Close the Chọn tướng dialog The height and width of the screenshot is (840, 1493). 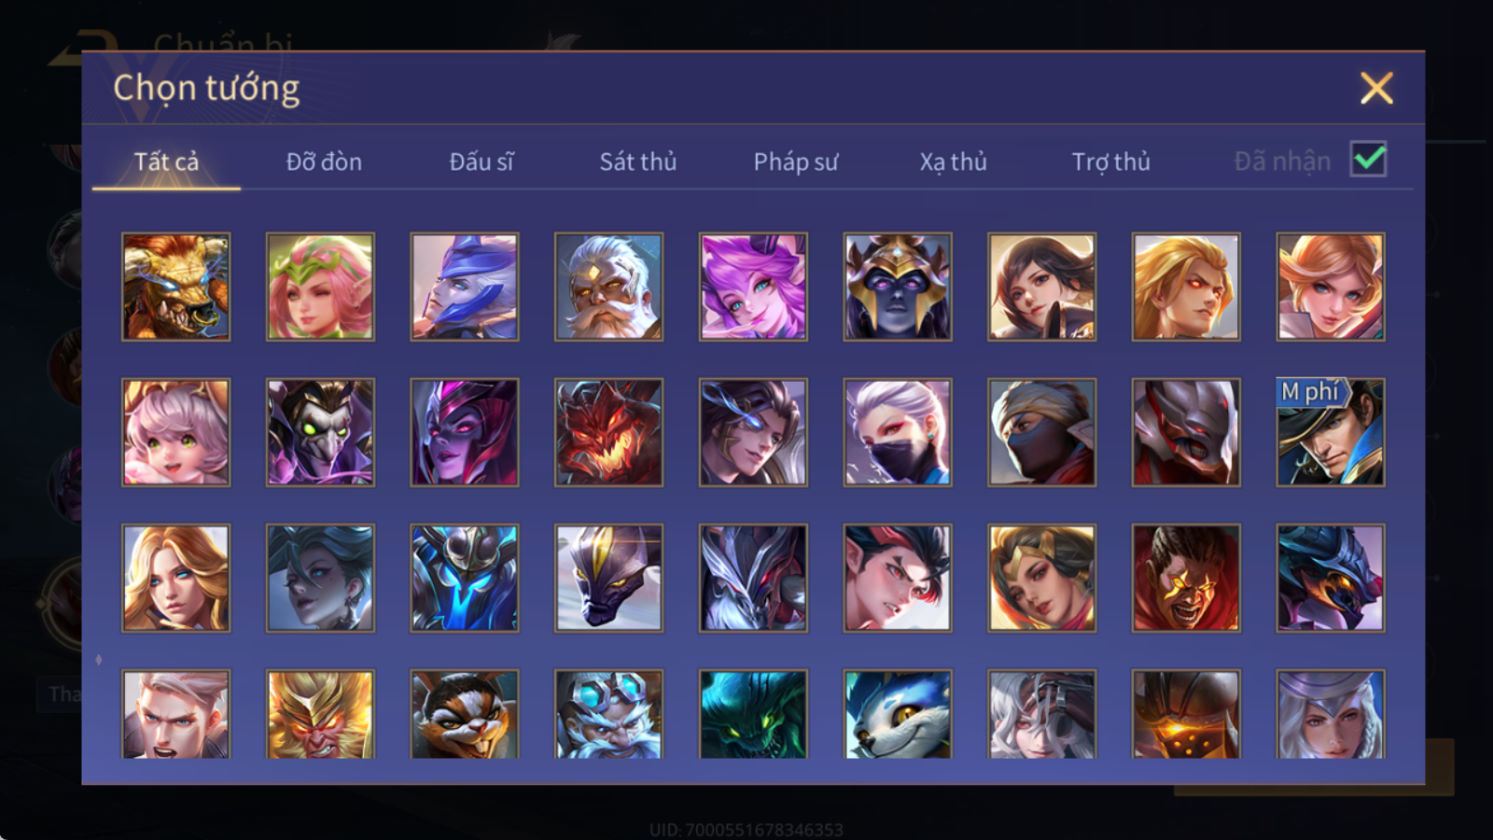coord(1377,89)
